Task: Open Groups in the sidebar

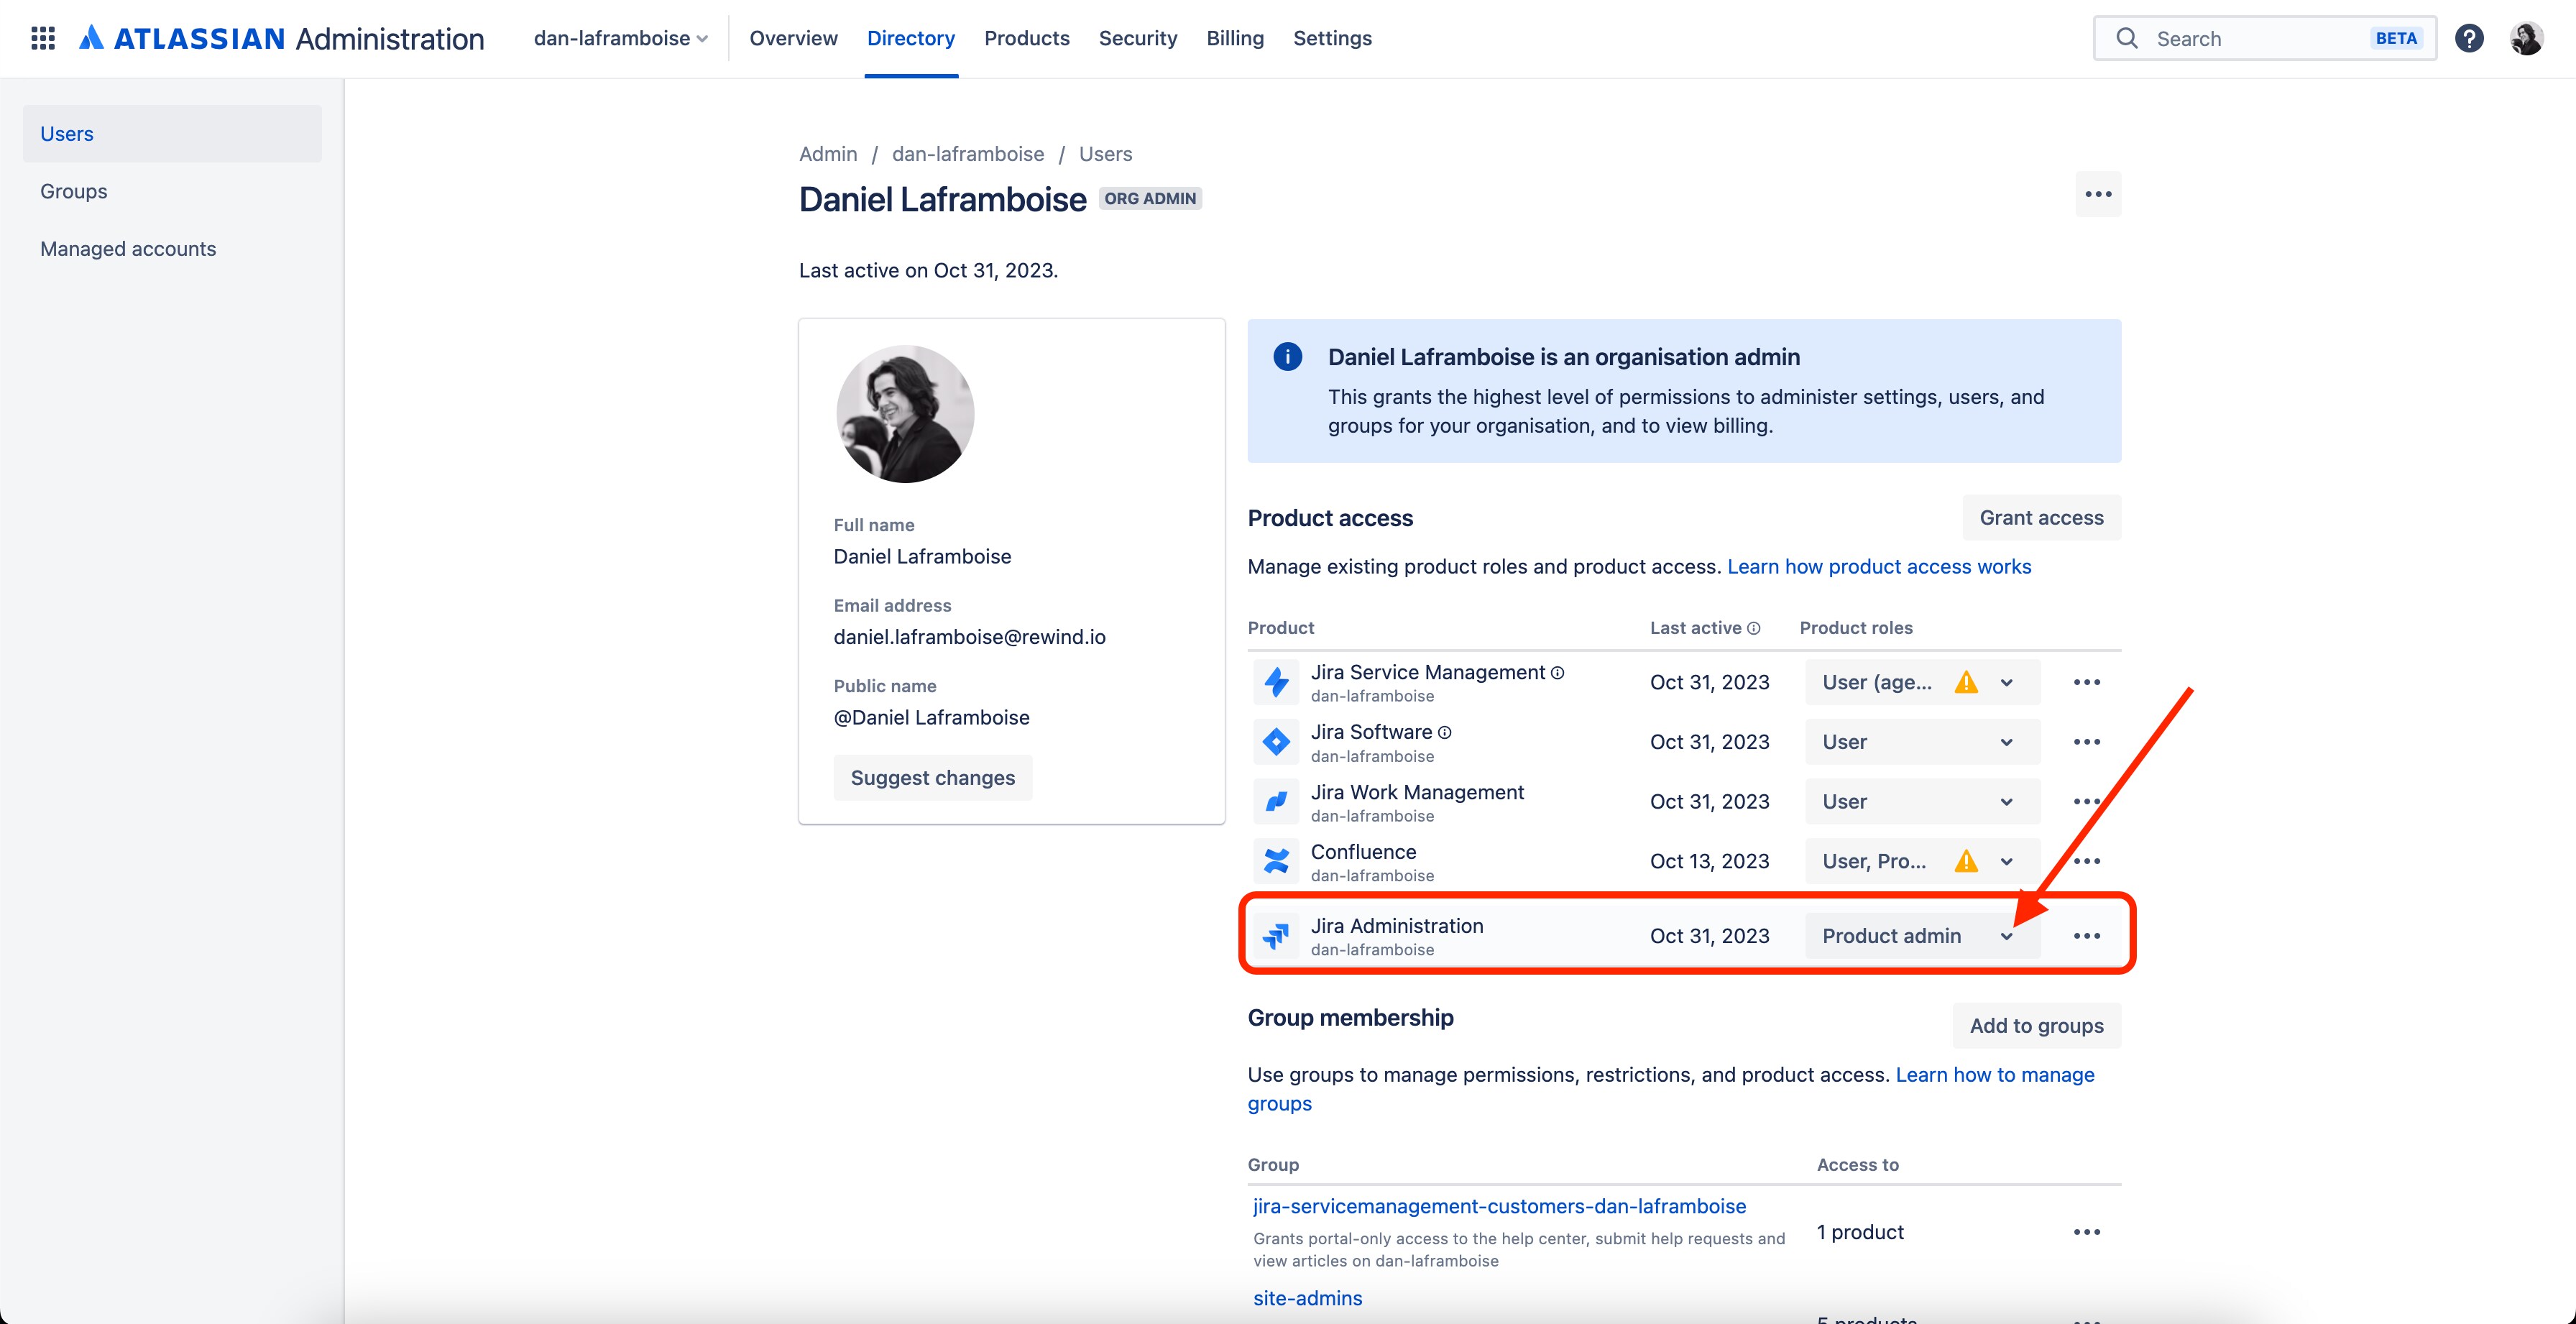Action: pyautogui.click(x=172, y=191)
